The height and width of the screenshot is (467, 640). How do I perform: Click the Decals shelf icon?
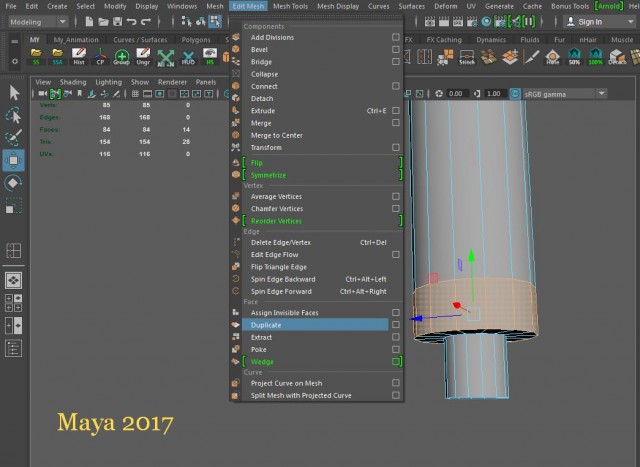point(617,57)
